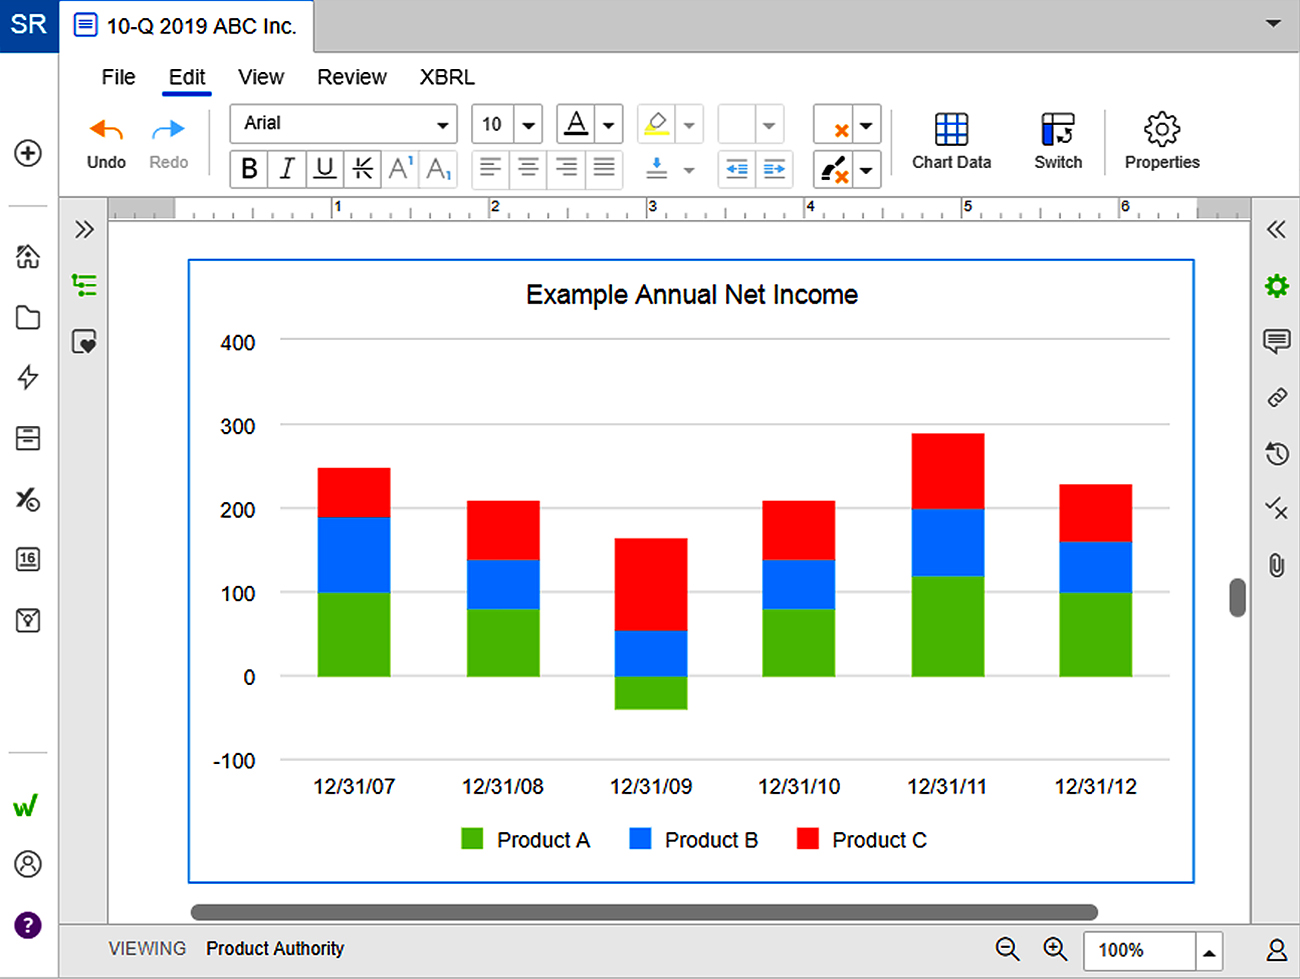This screenshot has height=979, width=1300.
Task: Toggle italic formatting
Action: pos(287,169)
